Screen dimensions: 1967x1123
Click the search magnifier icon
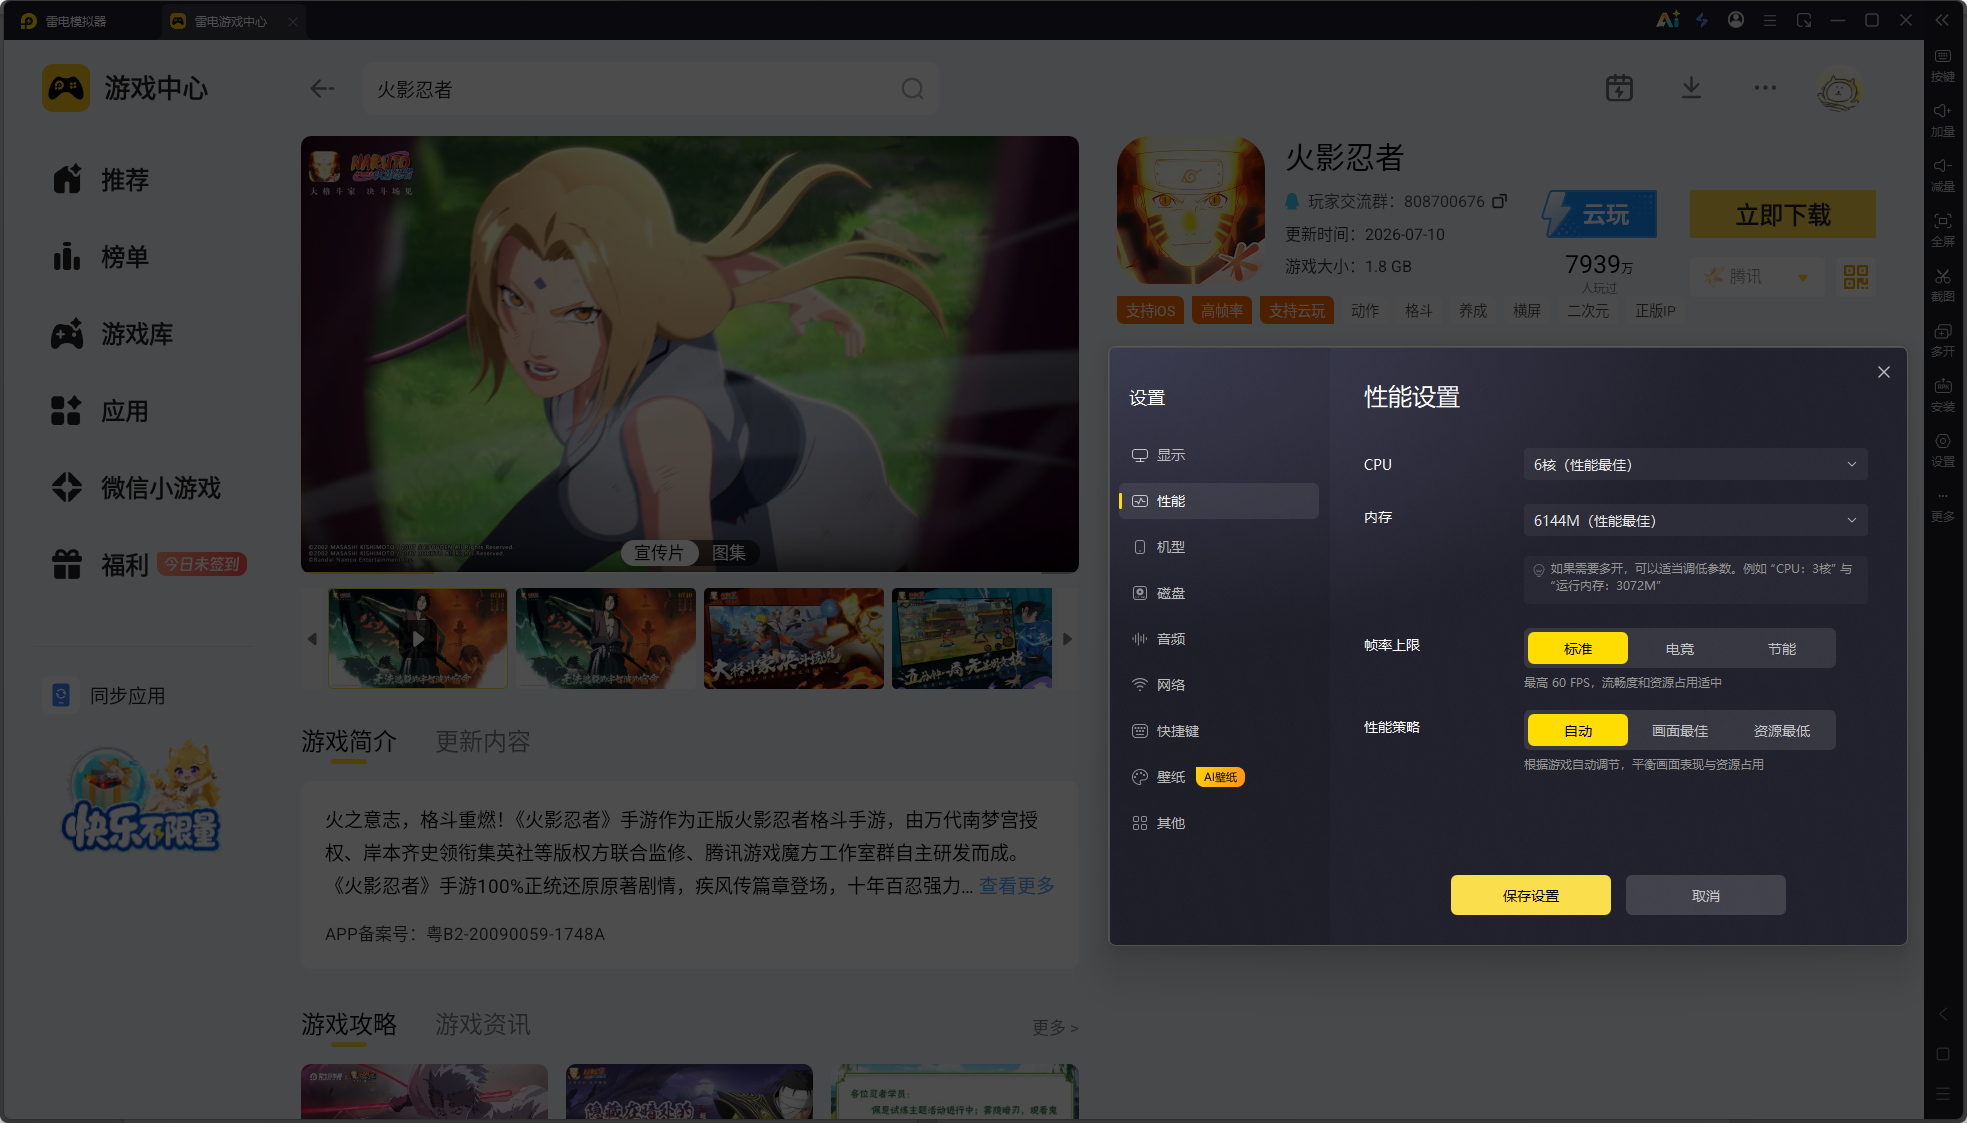(x=912, y=89)
